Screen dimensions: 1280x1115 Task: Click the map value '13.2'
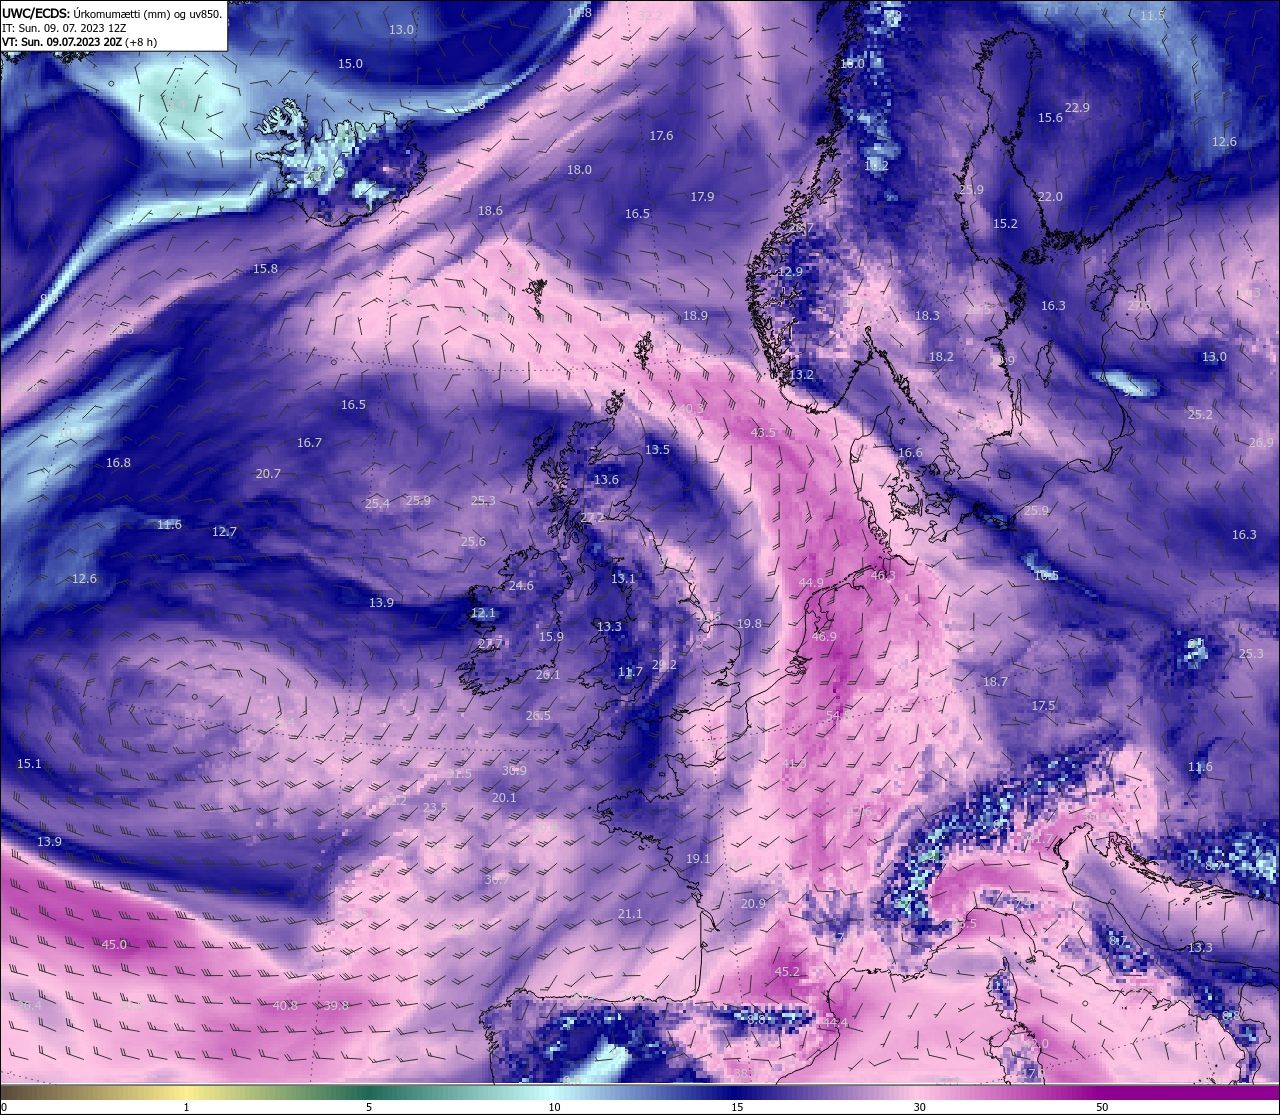pos(801,375)
